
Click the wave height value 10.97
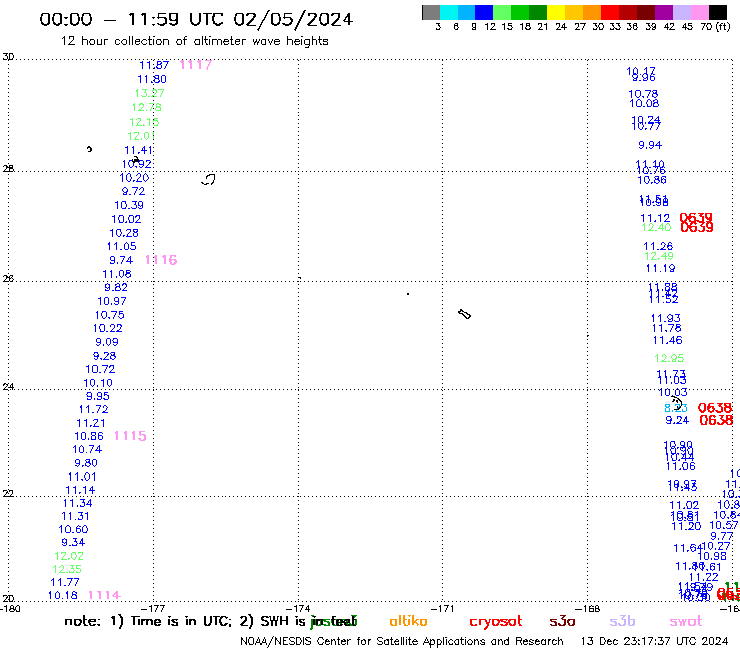pos(112,301)
